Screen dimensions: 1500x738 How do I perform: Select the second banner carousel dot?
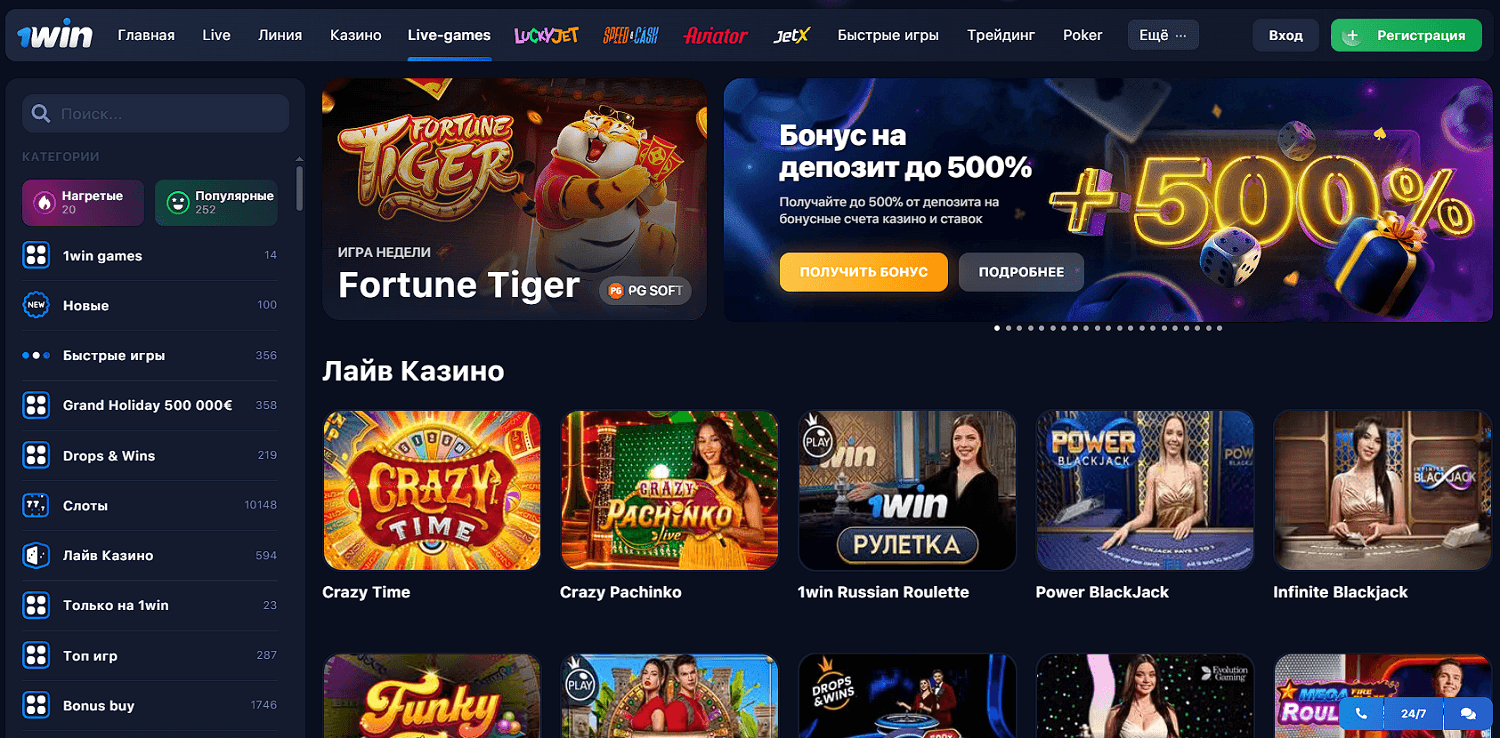point(1008,328)
